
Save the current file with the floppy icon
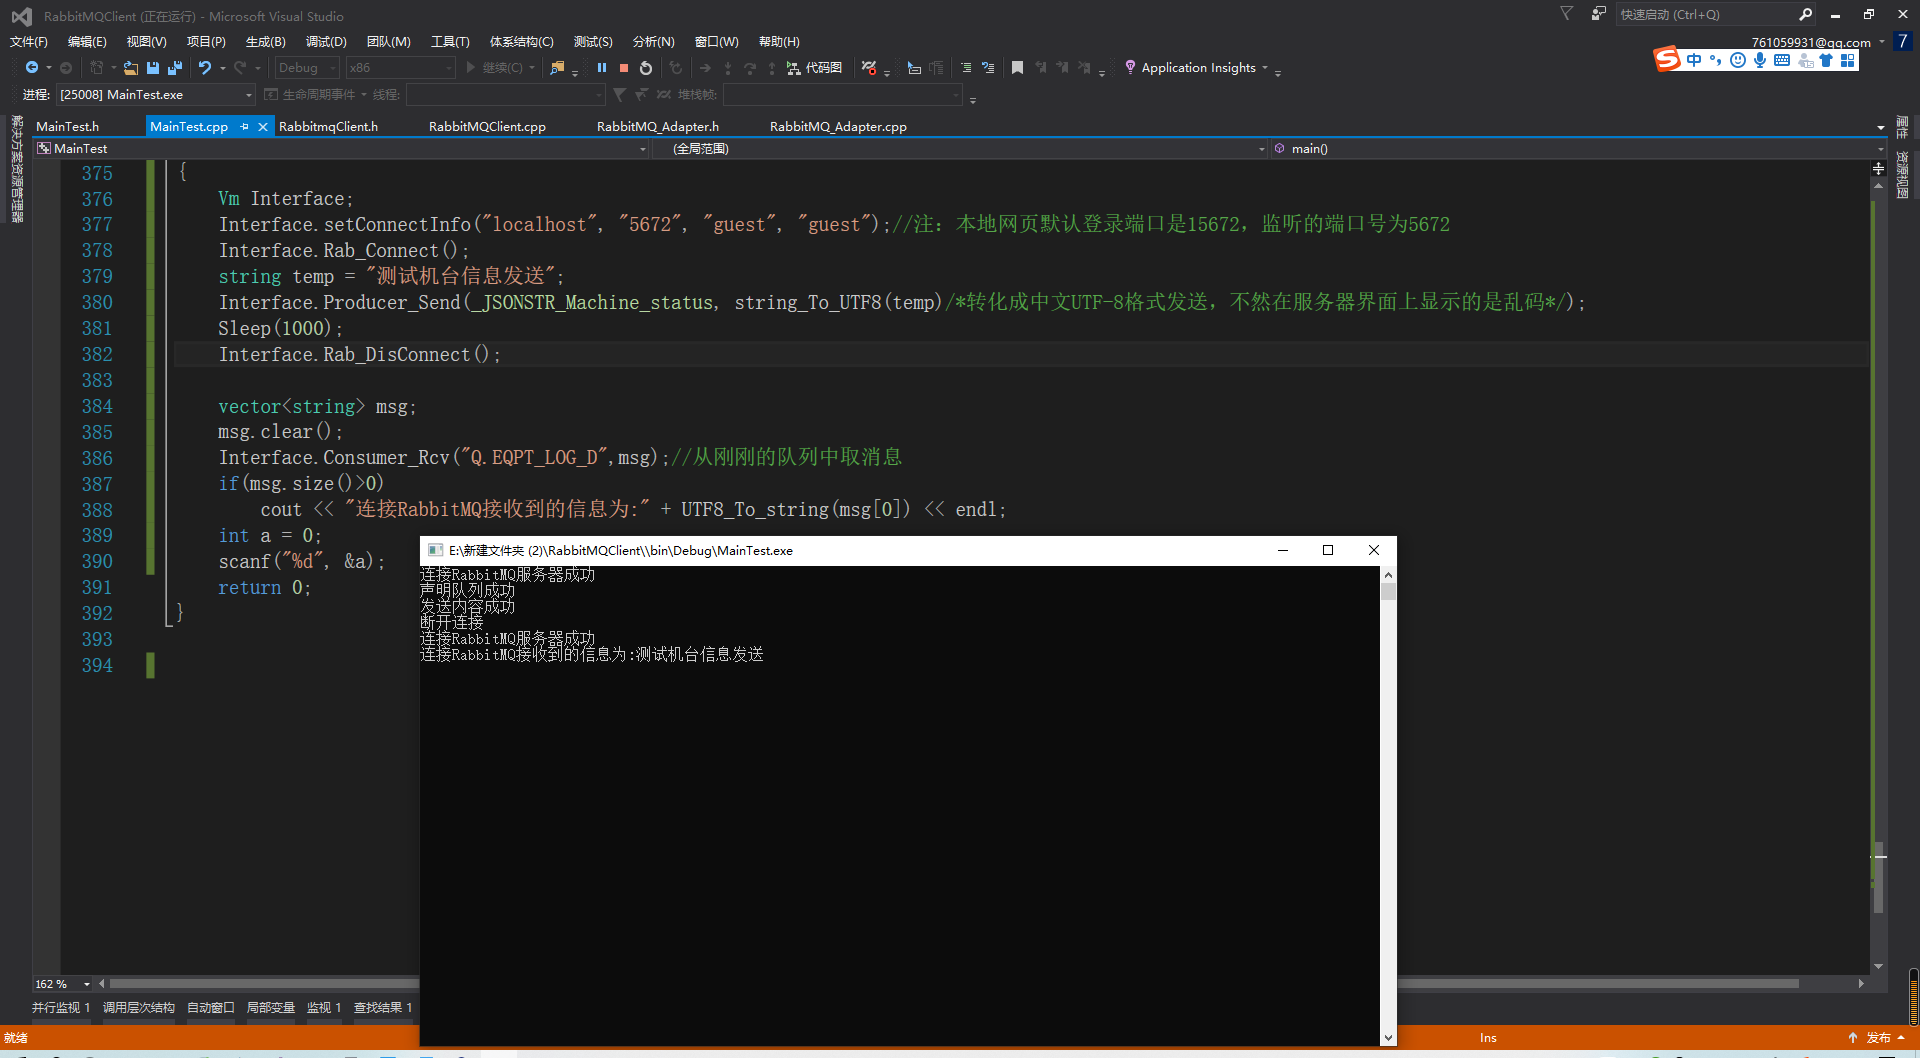coord(153,68)
